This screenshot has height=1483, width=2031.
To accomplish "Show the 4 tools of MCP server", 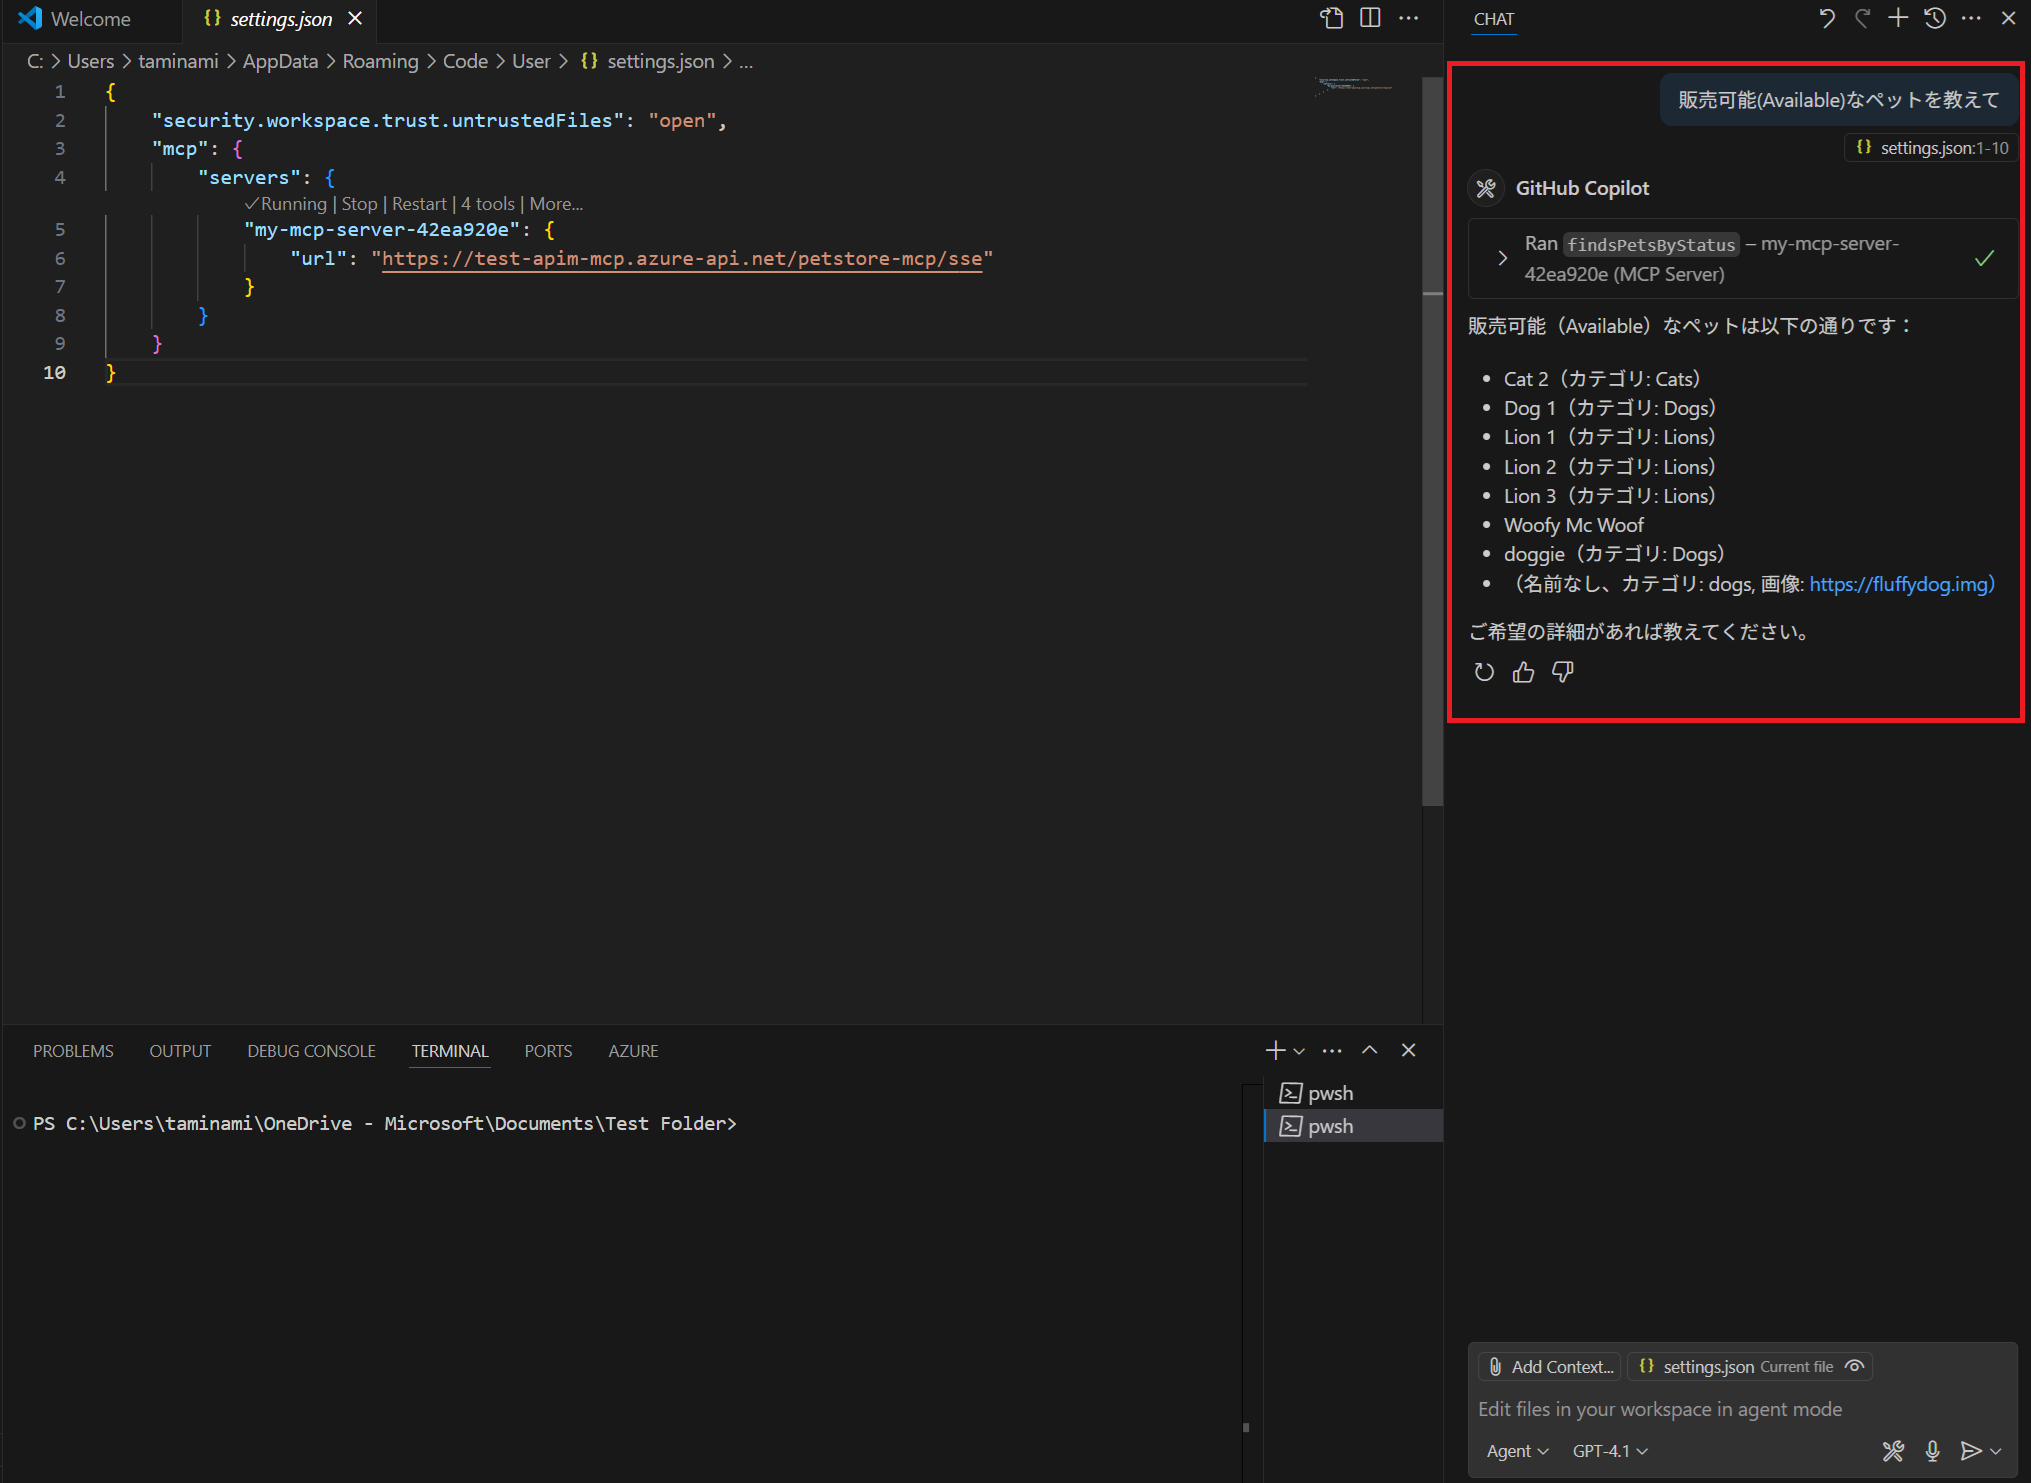I will tap(488, 204).
